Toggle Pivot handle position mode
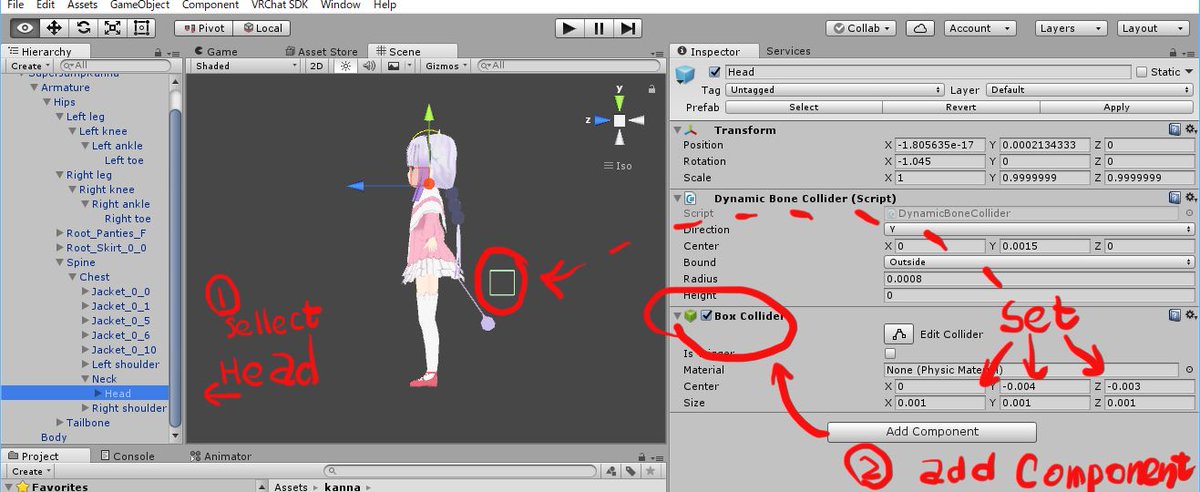This screenshot has height=492, width=1200. 203,28
